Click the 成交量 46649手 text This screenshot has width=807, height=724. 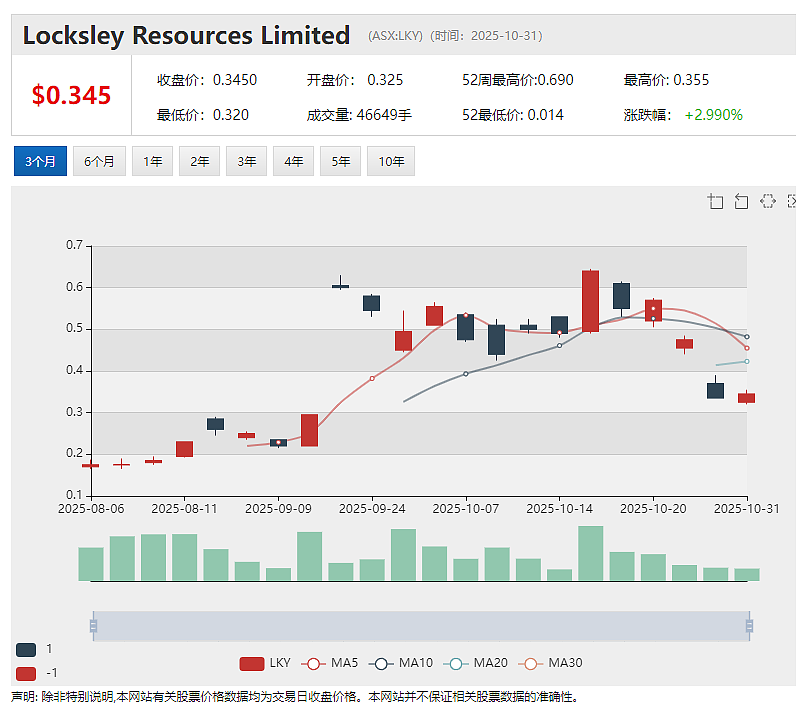click(359, 115)
